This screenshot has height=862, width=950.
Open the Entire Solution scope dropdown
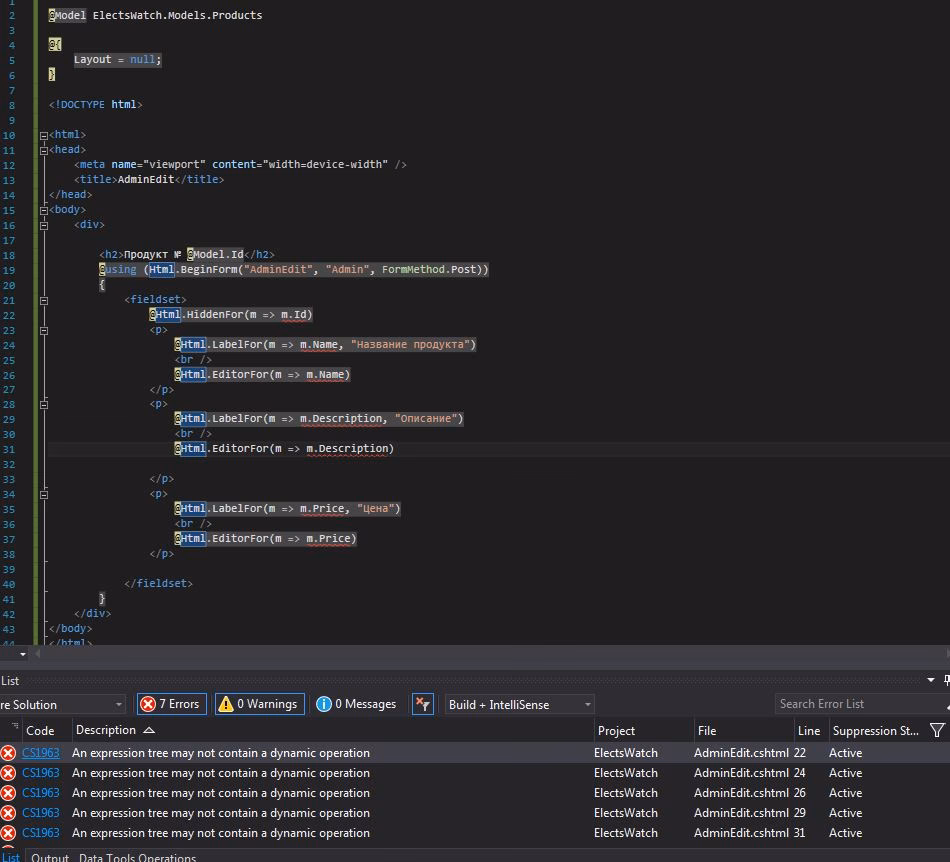[x=62, y=704]
